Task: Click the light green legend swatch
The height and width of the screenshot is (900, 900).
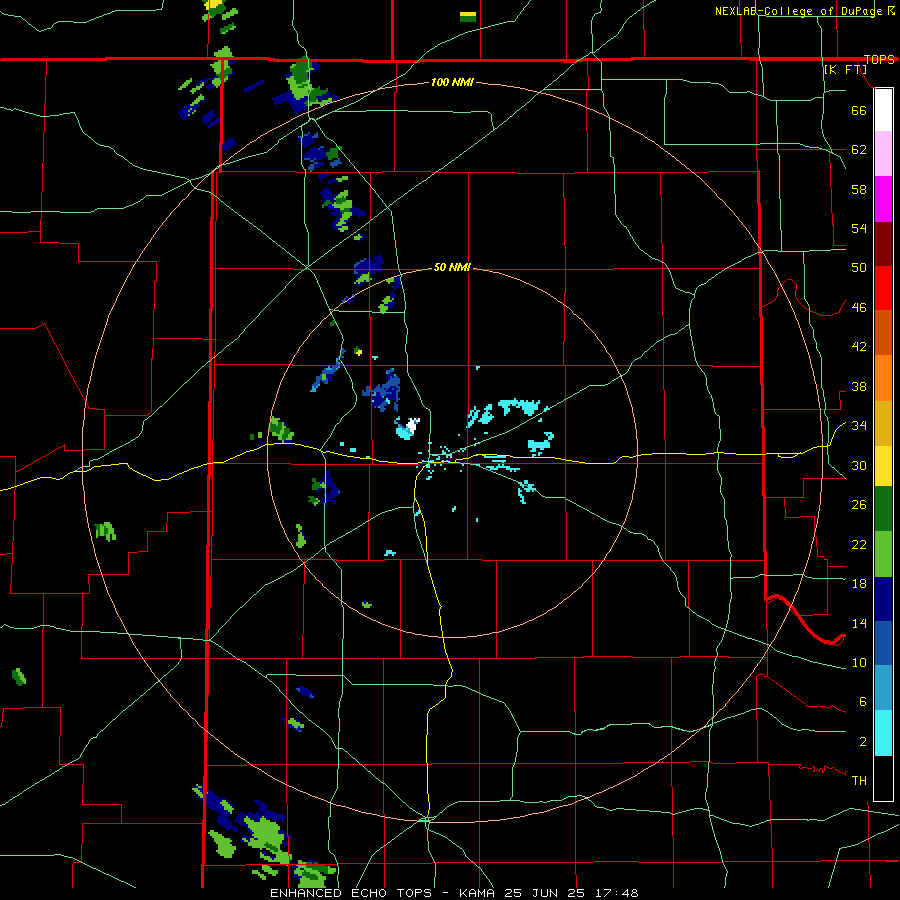Action: (883, 554)
